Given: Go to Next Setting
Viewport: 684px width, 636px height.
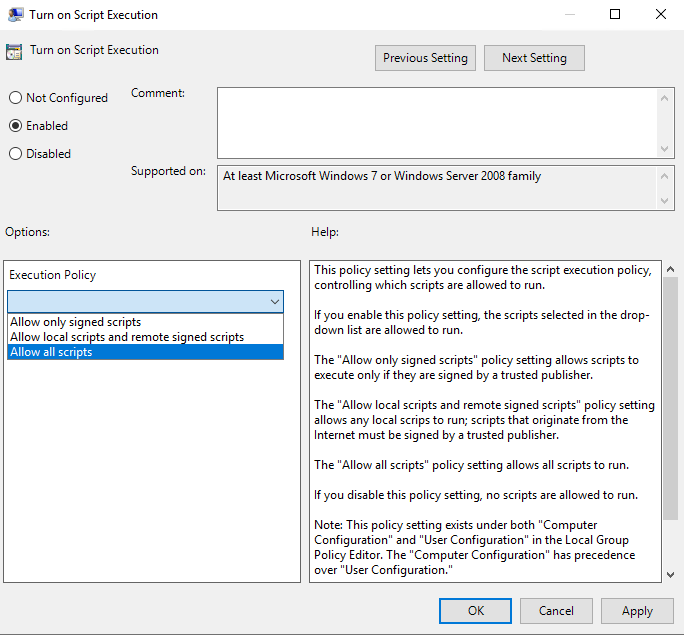Looking at the screenshot, I should click(x=534, y=58).
